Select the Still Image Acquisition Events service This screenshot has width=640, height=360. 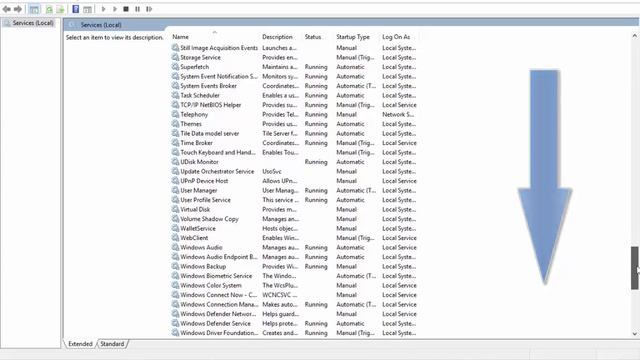coord(219,48)
